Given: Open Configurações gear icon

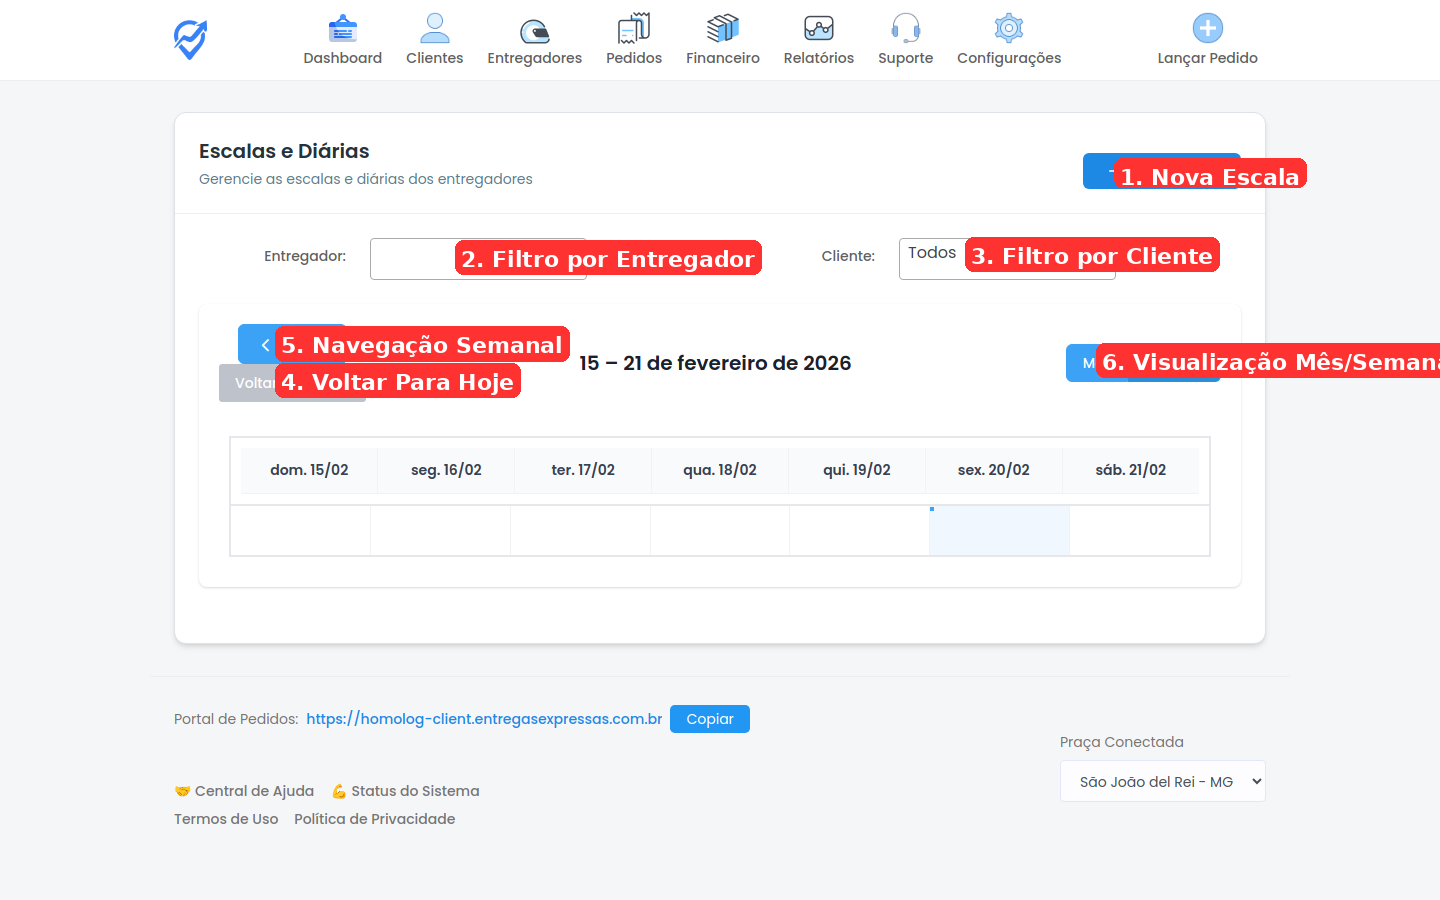Looking at the screenshot, I should point(1008,29).
